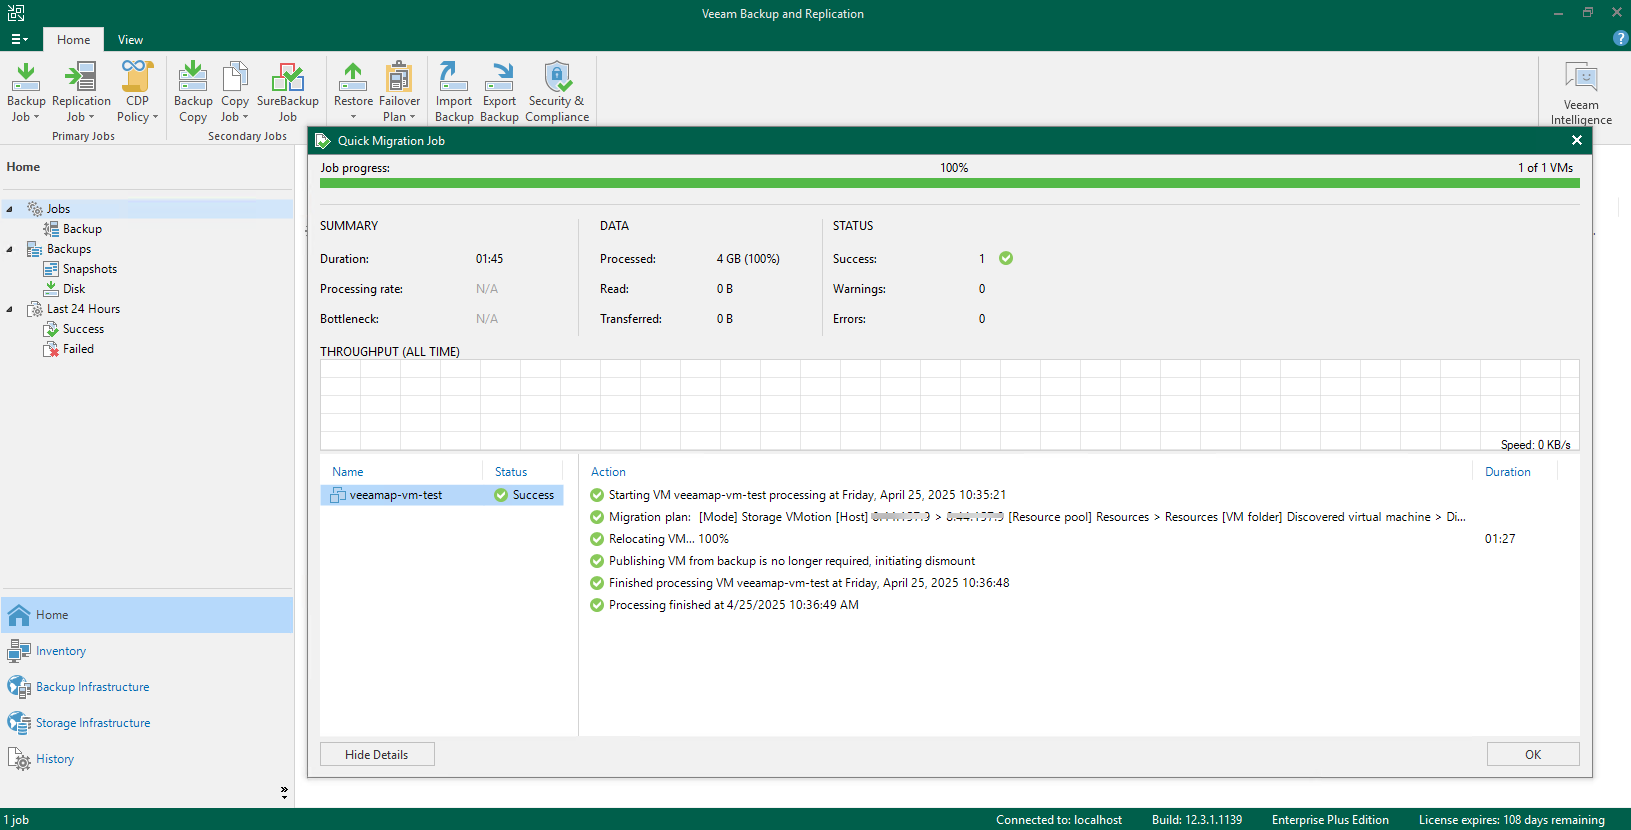The width and height of the screenshot is (1631, 830).
Task: Click 'Build: 12.3.1.1139' in status bar
Action: coord(1197,820)
